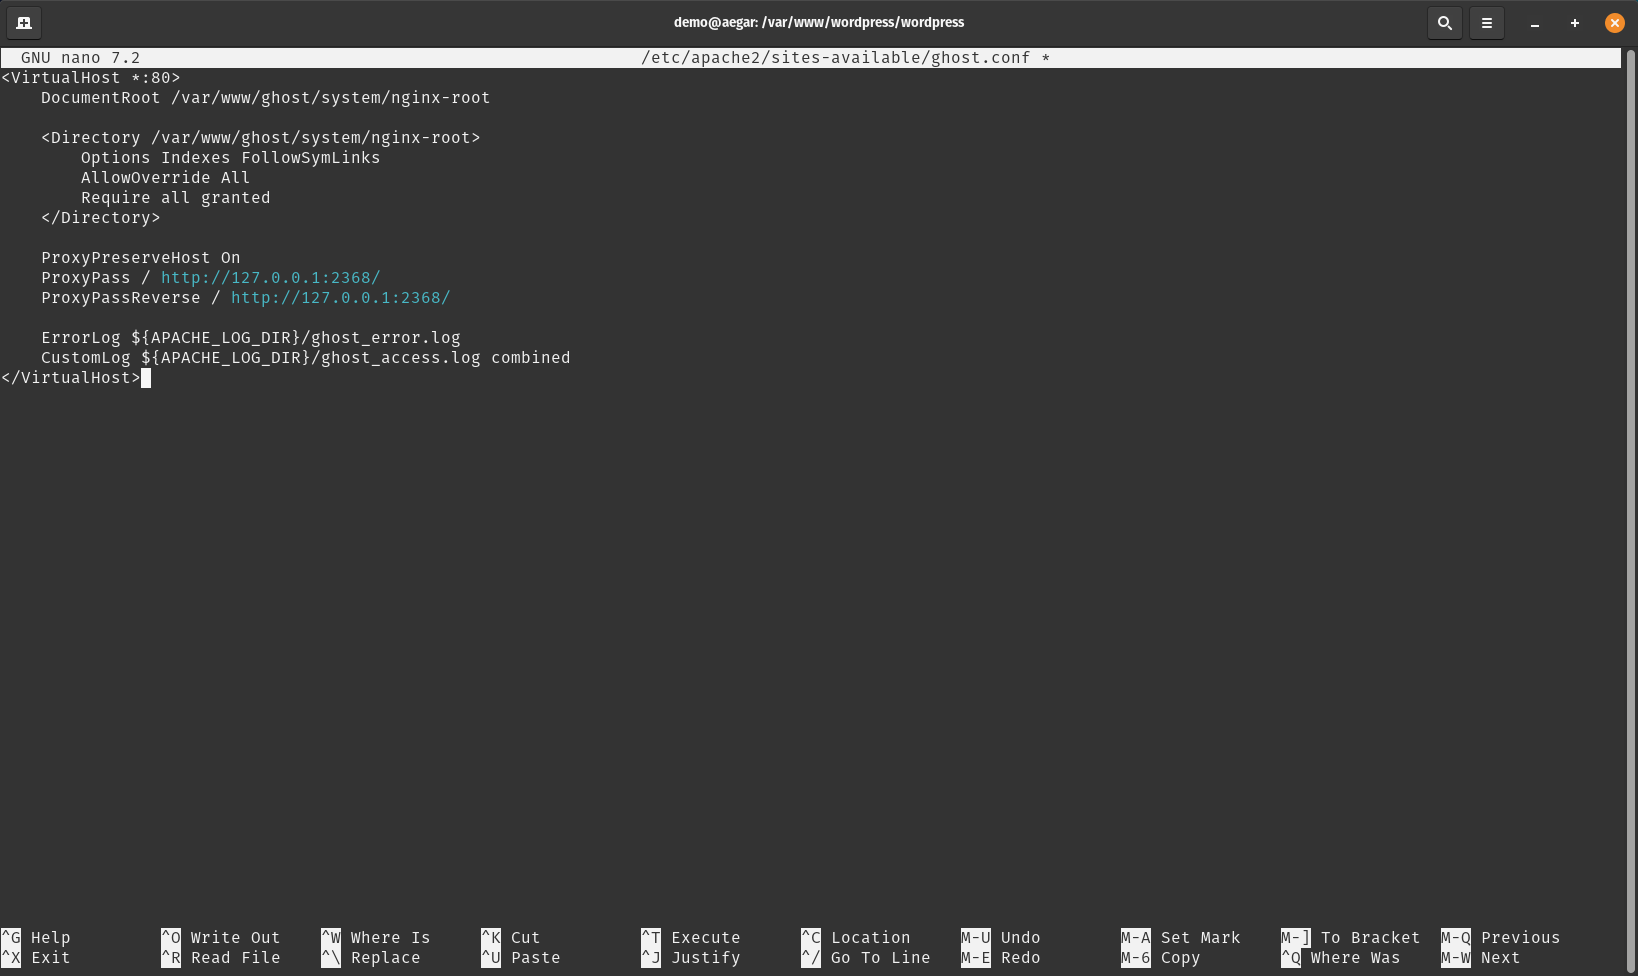The width and height of the screenshot is (1638, 976).
Task: Minimize the terminal window
Action: point(1534,22)
